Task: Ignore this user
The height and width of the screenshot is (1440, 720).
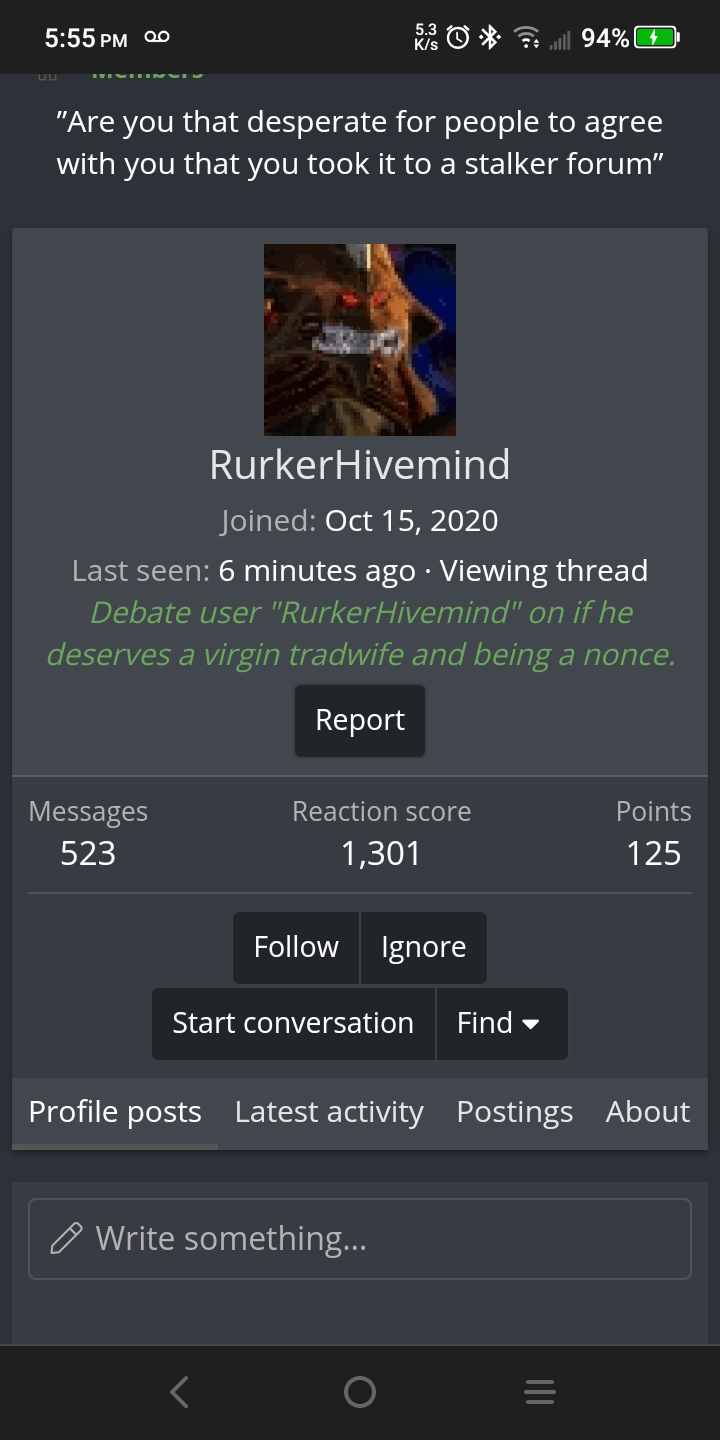Action: [424, 948]
